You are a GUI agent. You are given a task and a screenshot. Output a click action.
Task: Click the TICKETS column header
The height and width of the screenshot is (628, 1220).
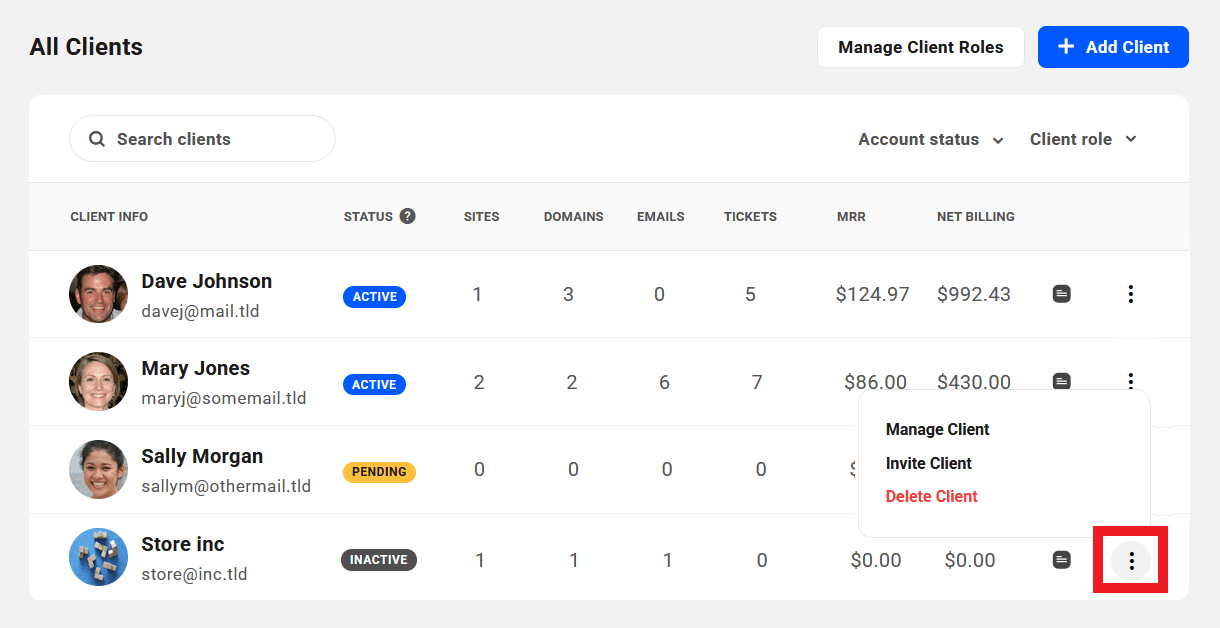click(x=750, y=216)
